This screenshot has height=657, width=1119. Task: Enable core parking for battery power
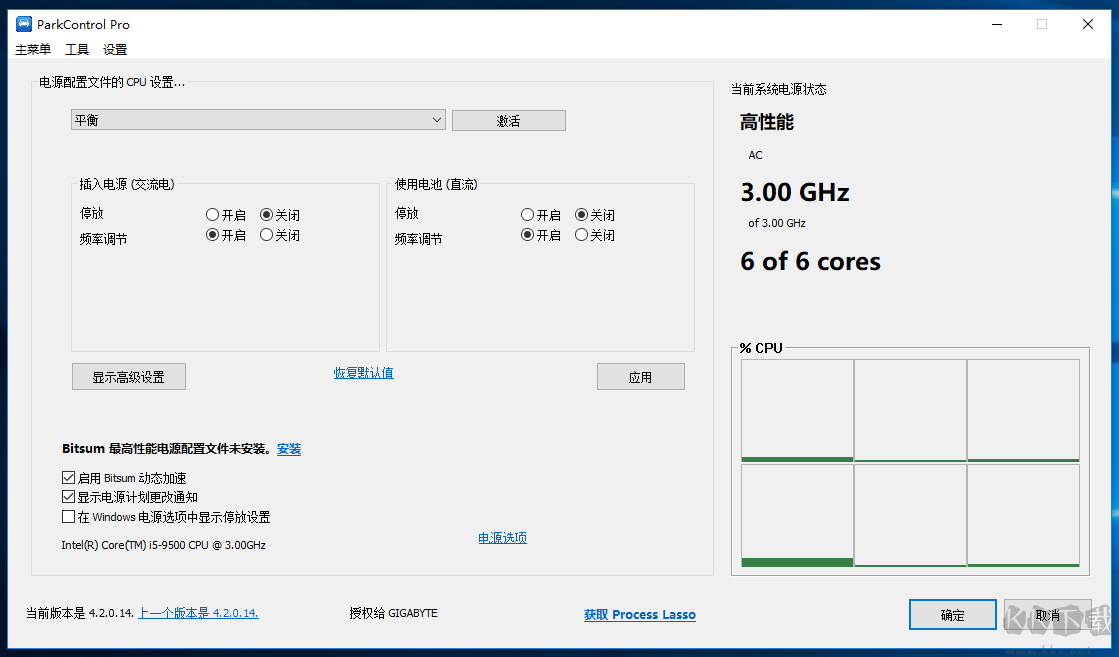pos(527,214)
